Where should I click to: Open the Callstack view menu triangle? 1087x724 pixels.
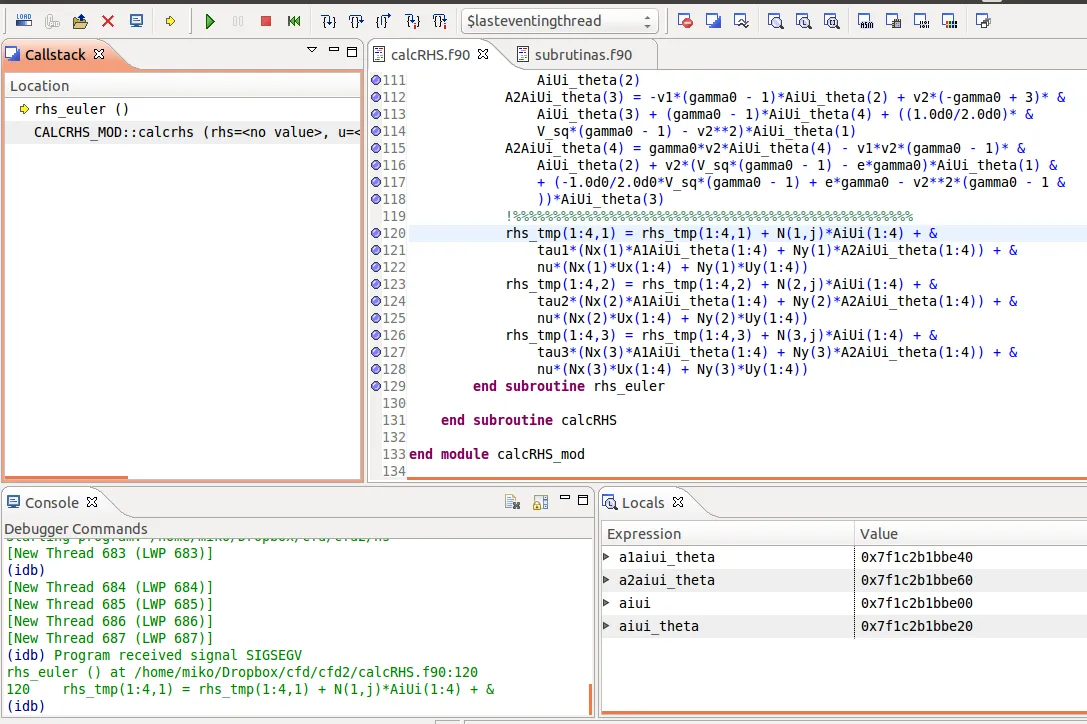coord(312,50)
